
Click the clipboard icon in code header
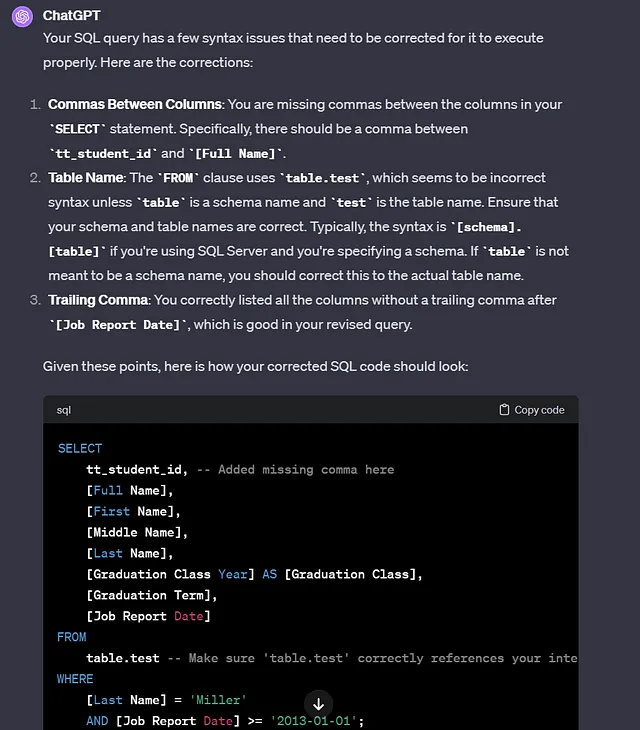coord(504,410)
